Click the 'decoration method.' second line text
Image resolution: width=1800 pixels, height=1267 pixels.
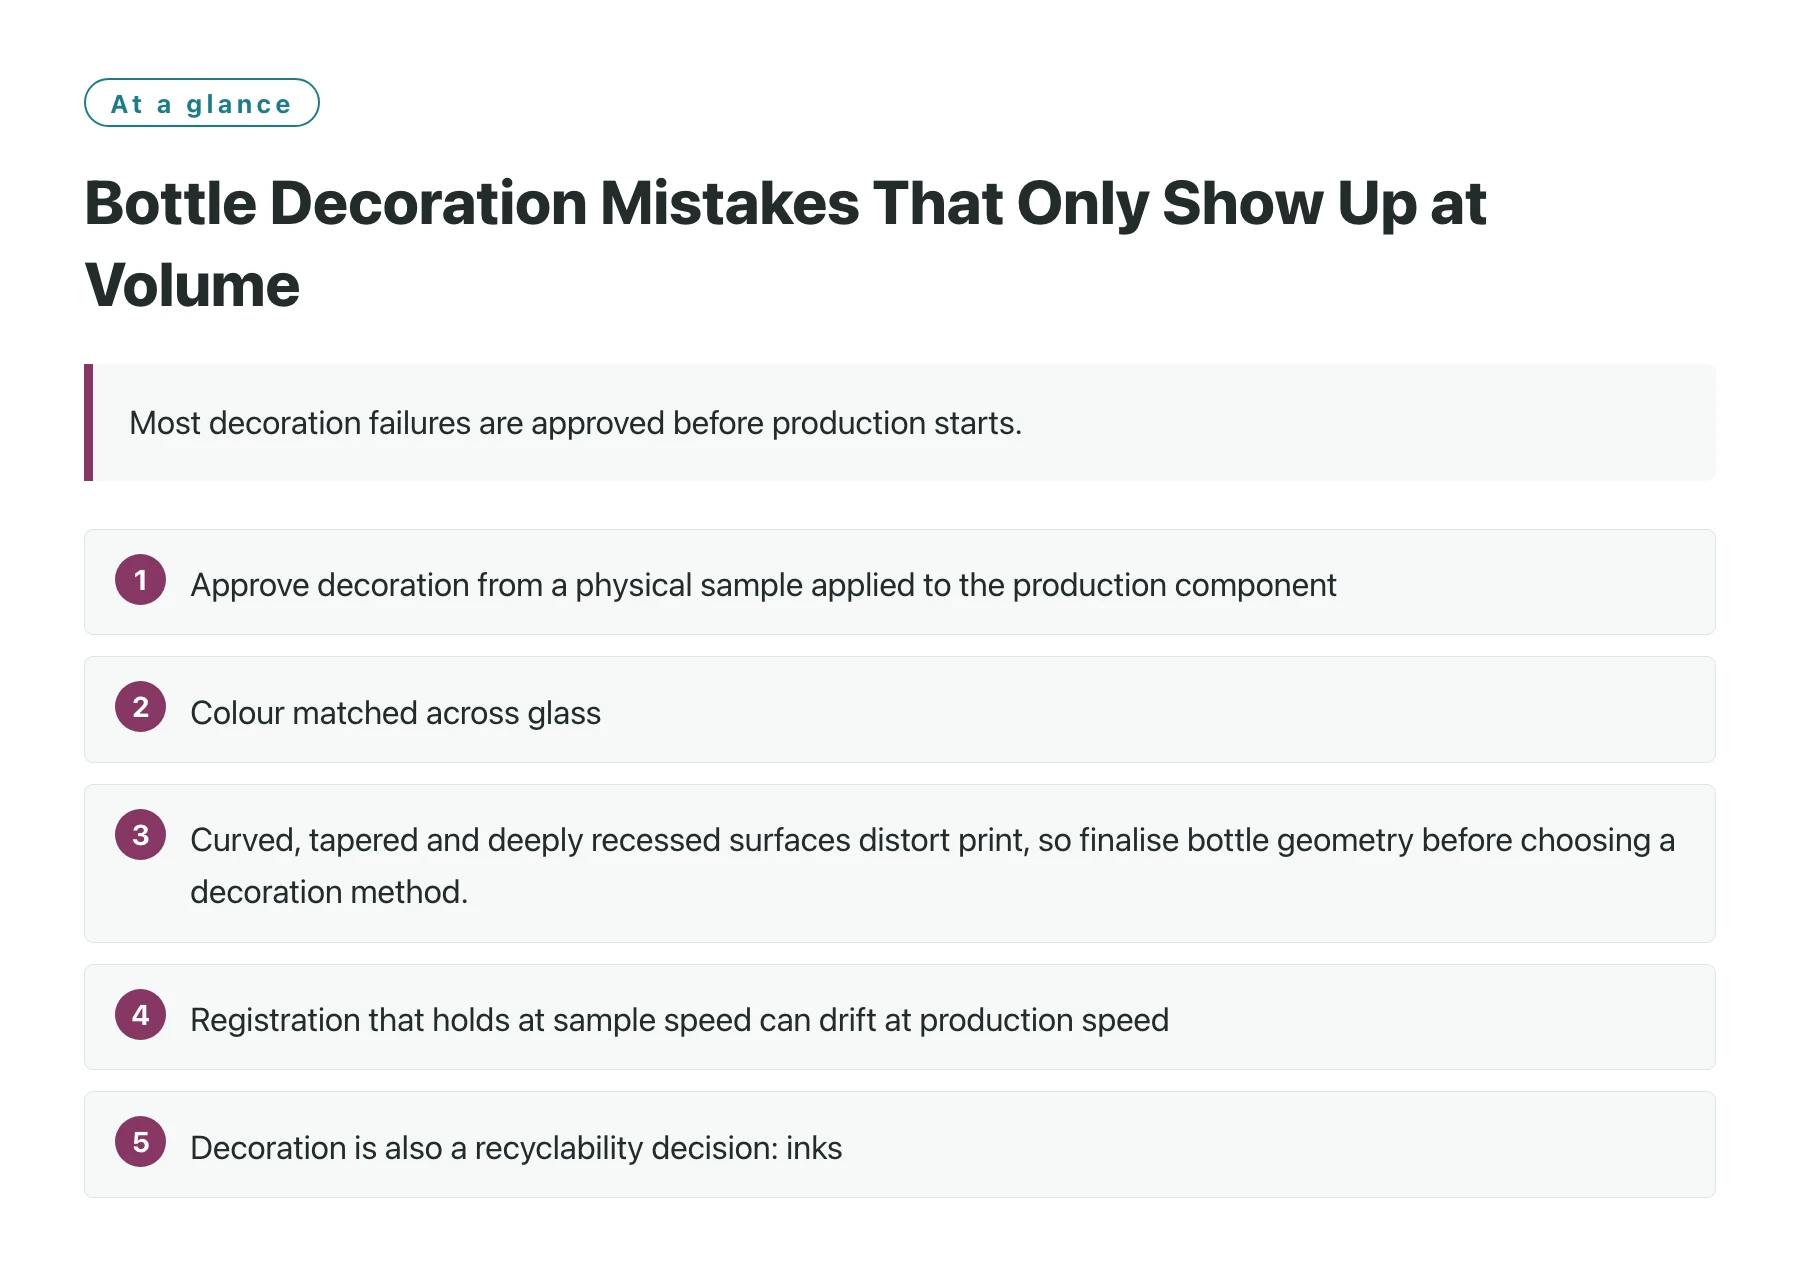tap(329, 892)
